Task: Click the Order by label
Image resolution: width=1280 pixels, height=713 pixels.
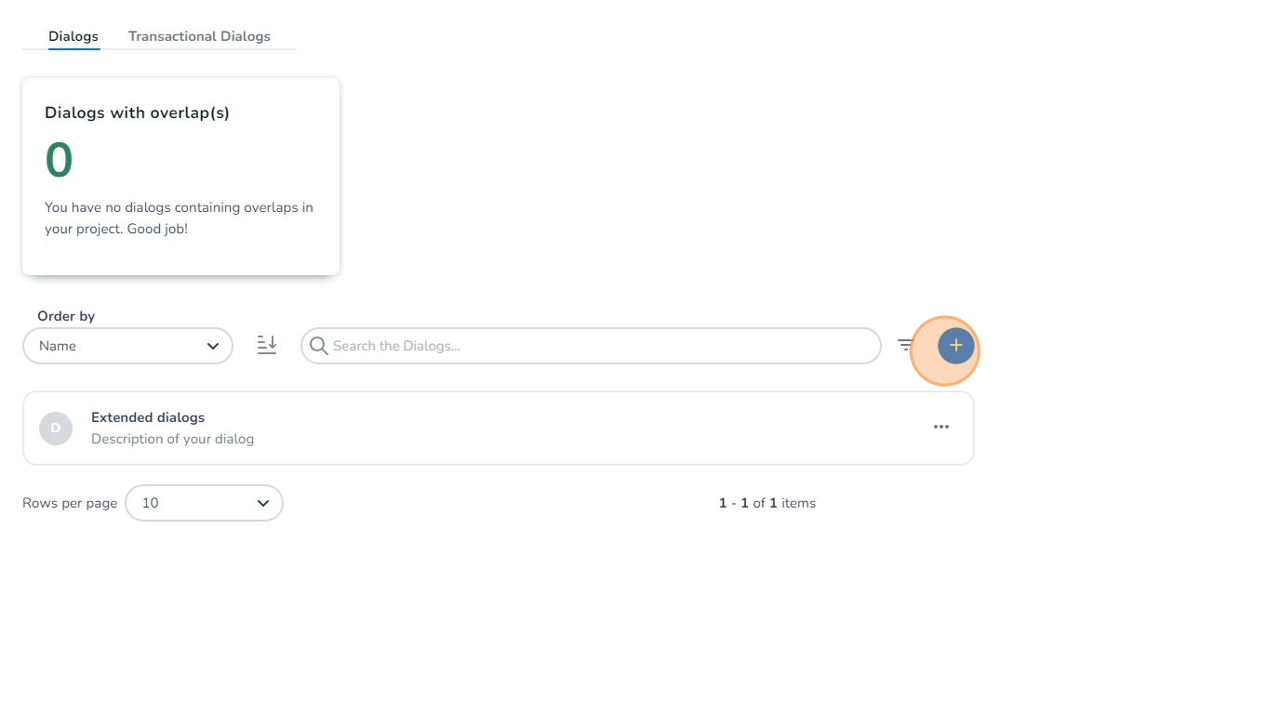Action: (x=66, y=316)
